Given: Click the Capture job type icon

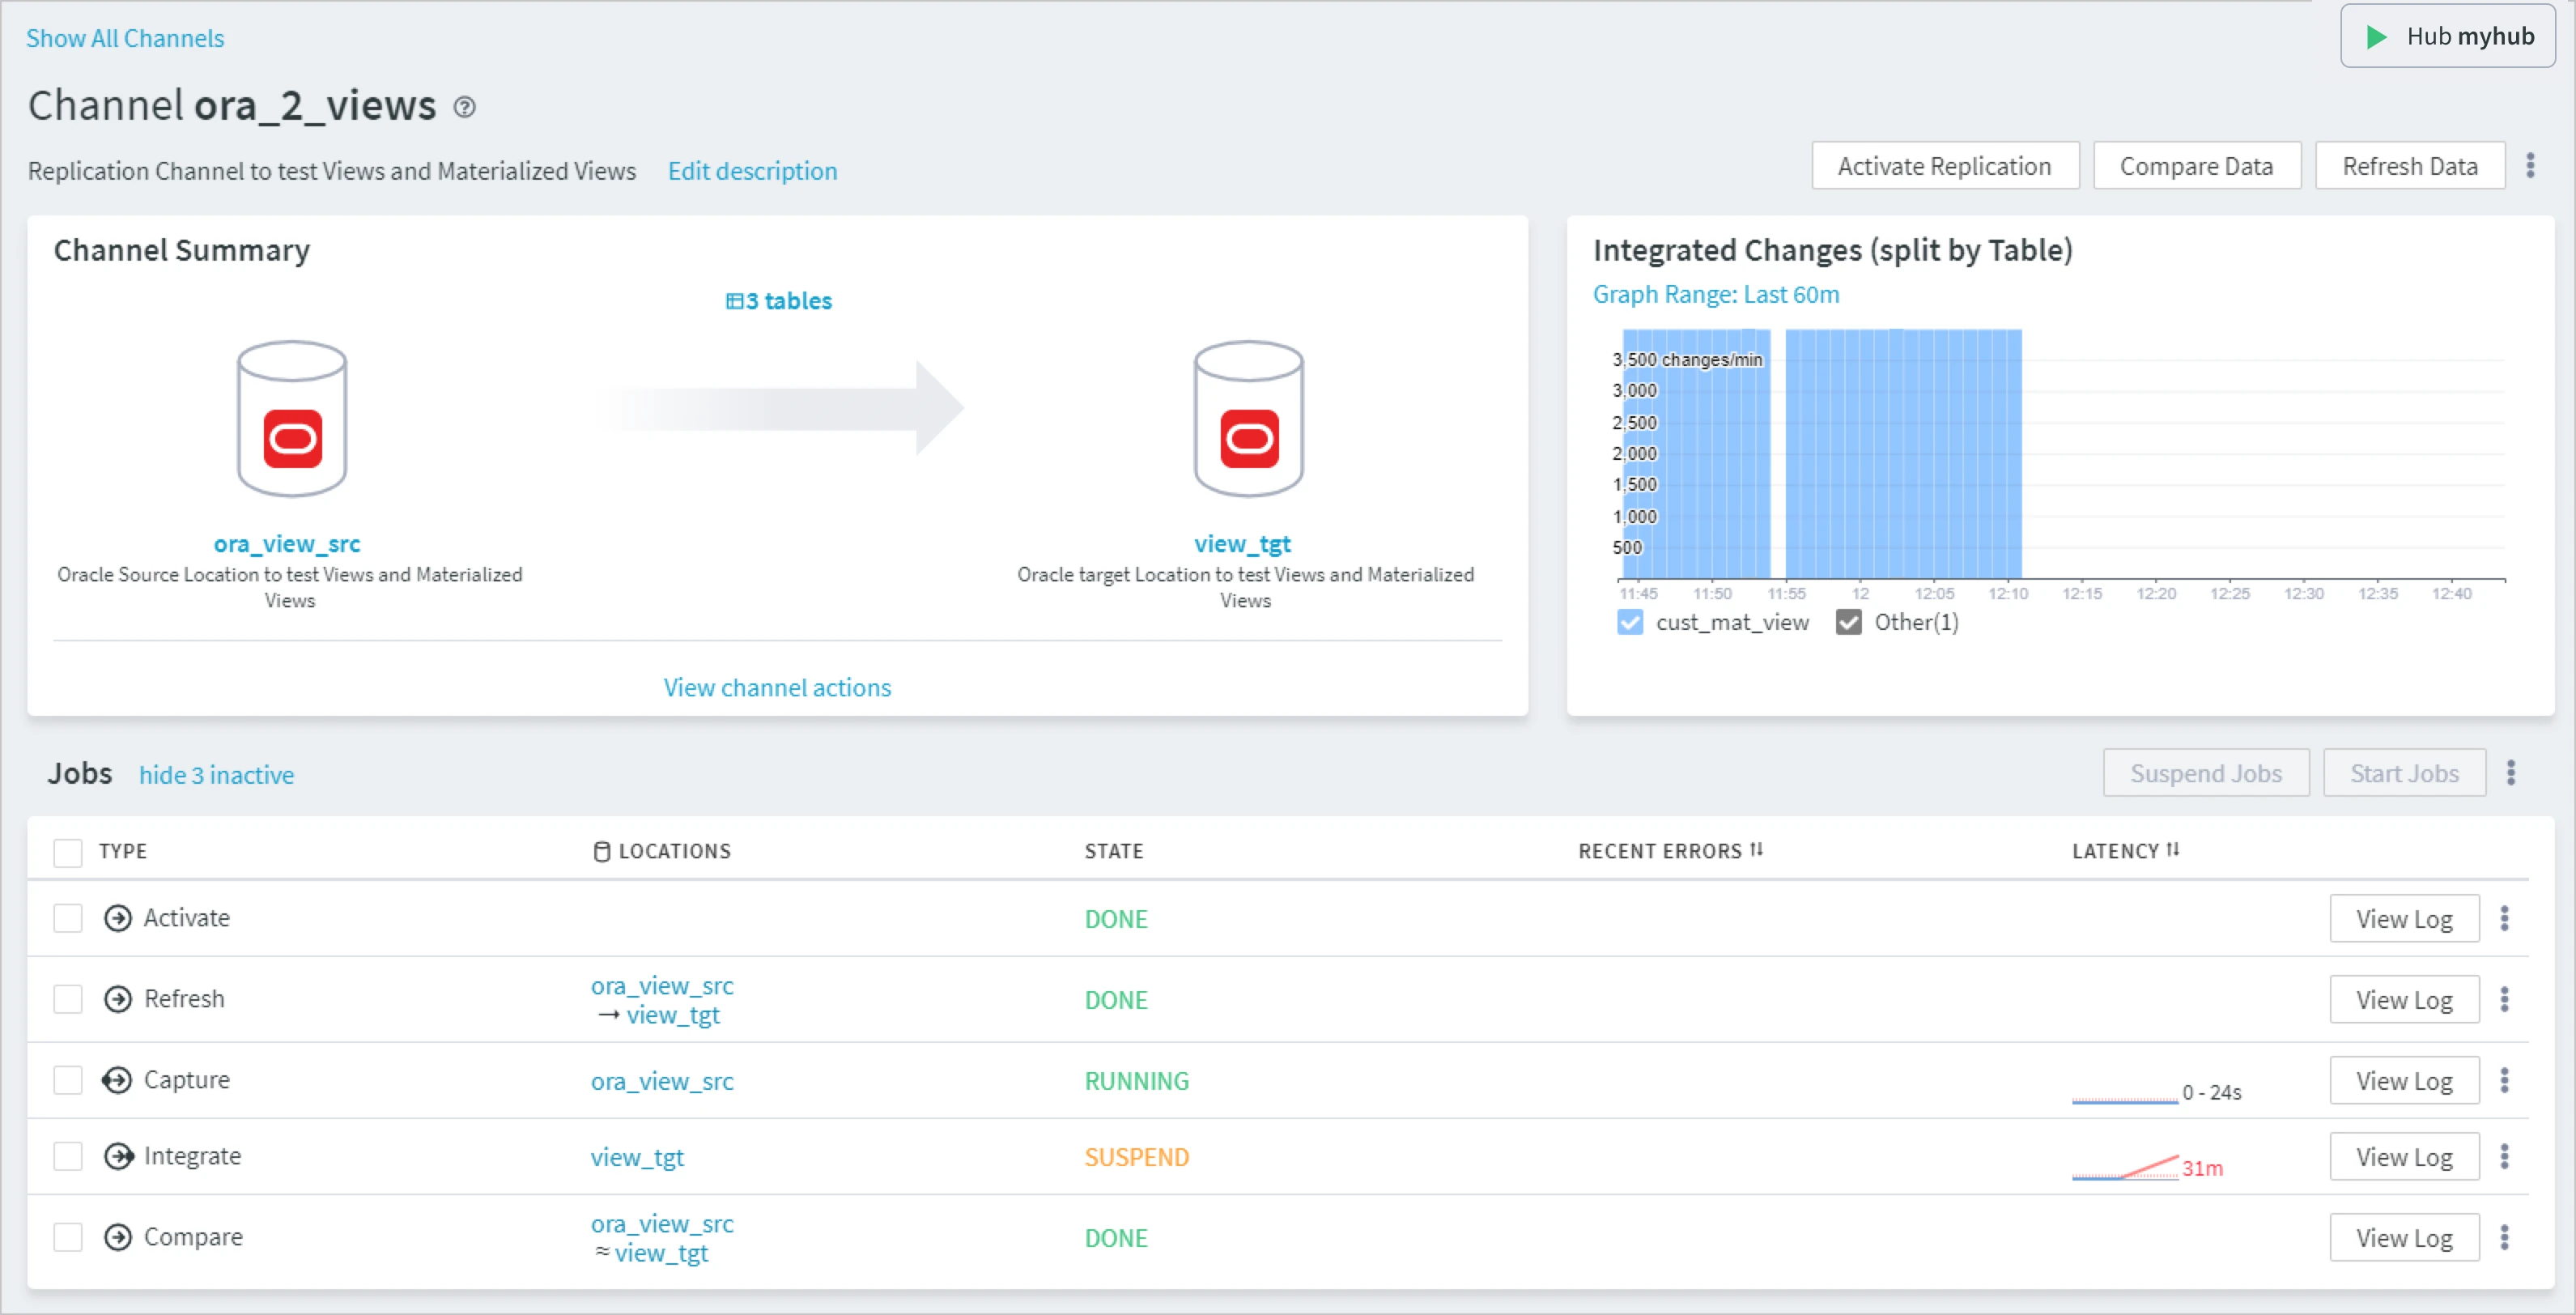Looking at the screenshot, I should [117, 1079].
